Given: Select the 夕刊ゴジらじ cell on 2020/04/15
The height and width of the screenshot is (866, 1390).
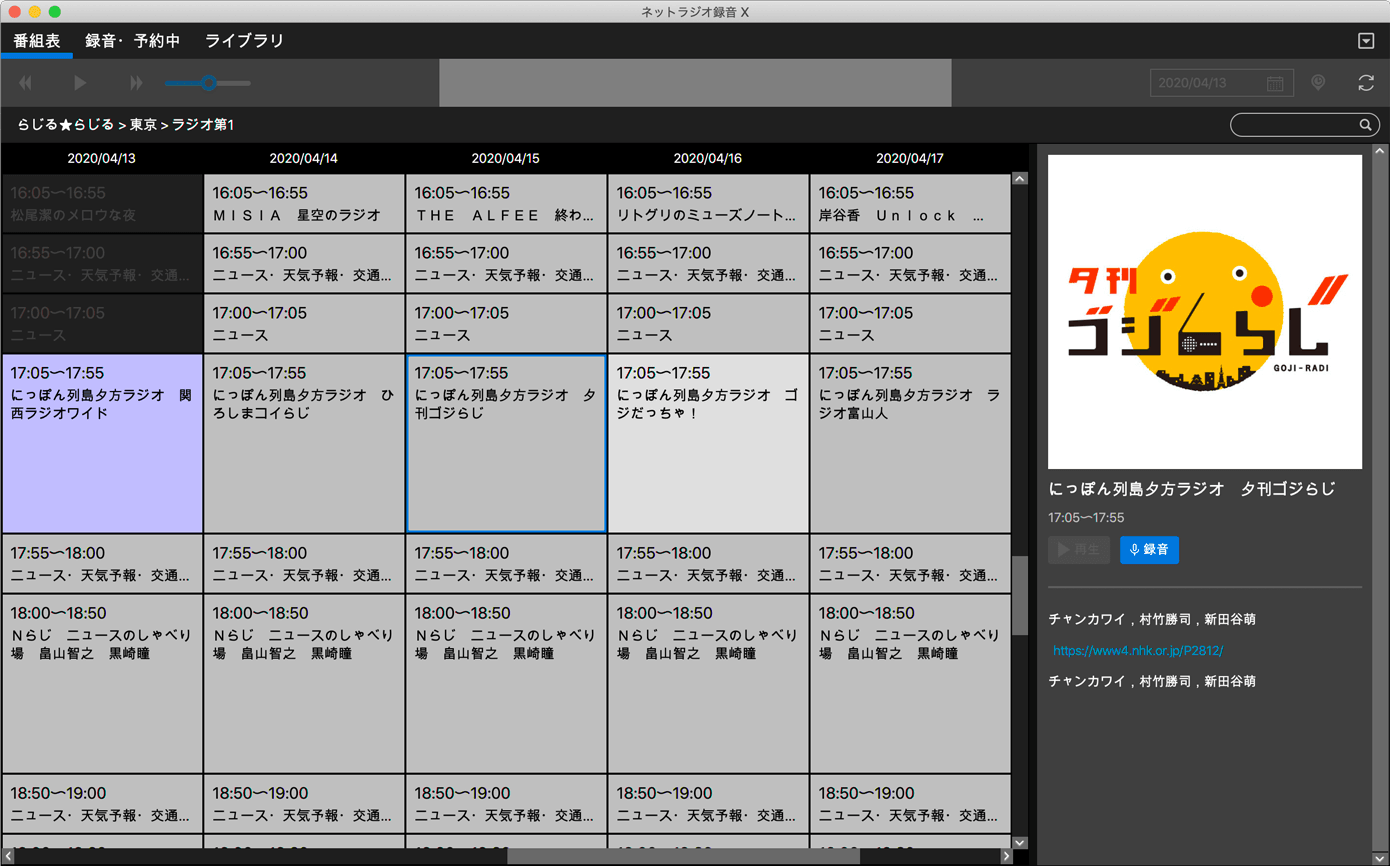Looking at the screenshot, I should pyautogui.click(x=505, y=440).
